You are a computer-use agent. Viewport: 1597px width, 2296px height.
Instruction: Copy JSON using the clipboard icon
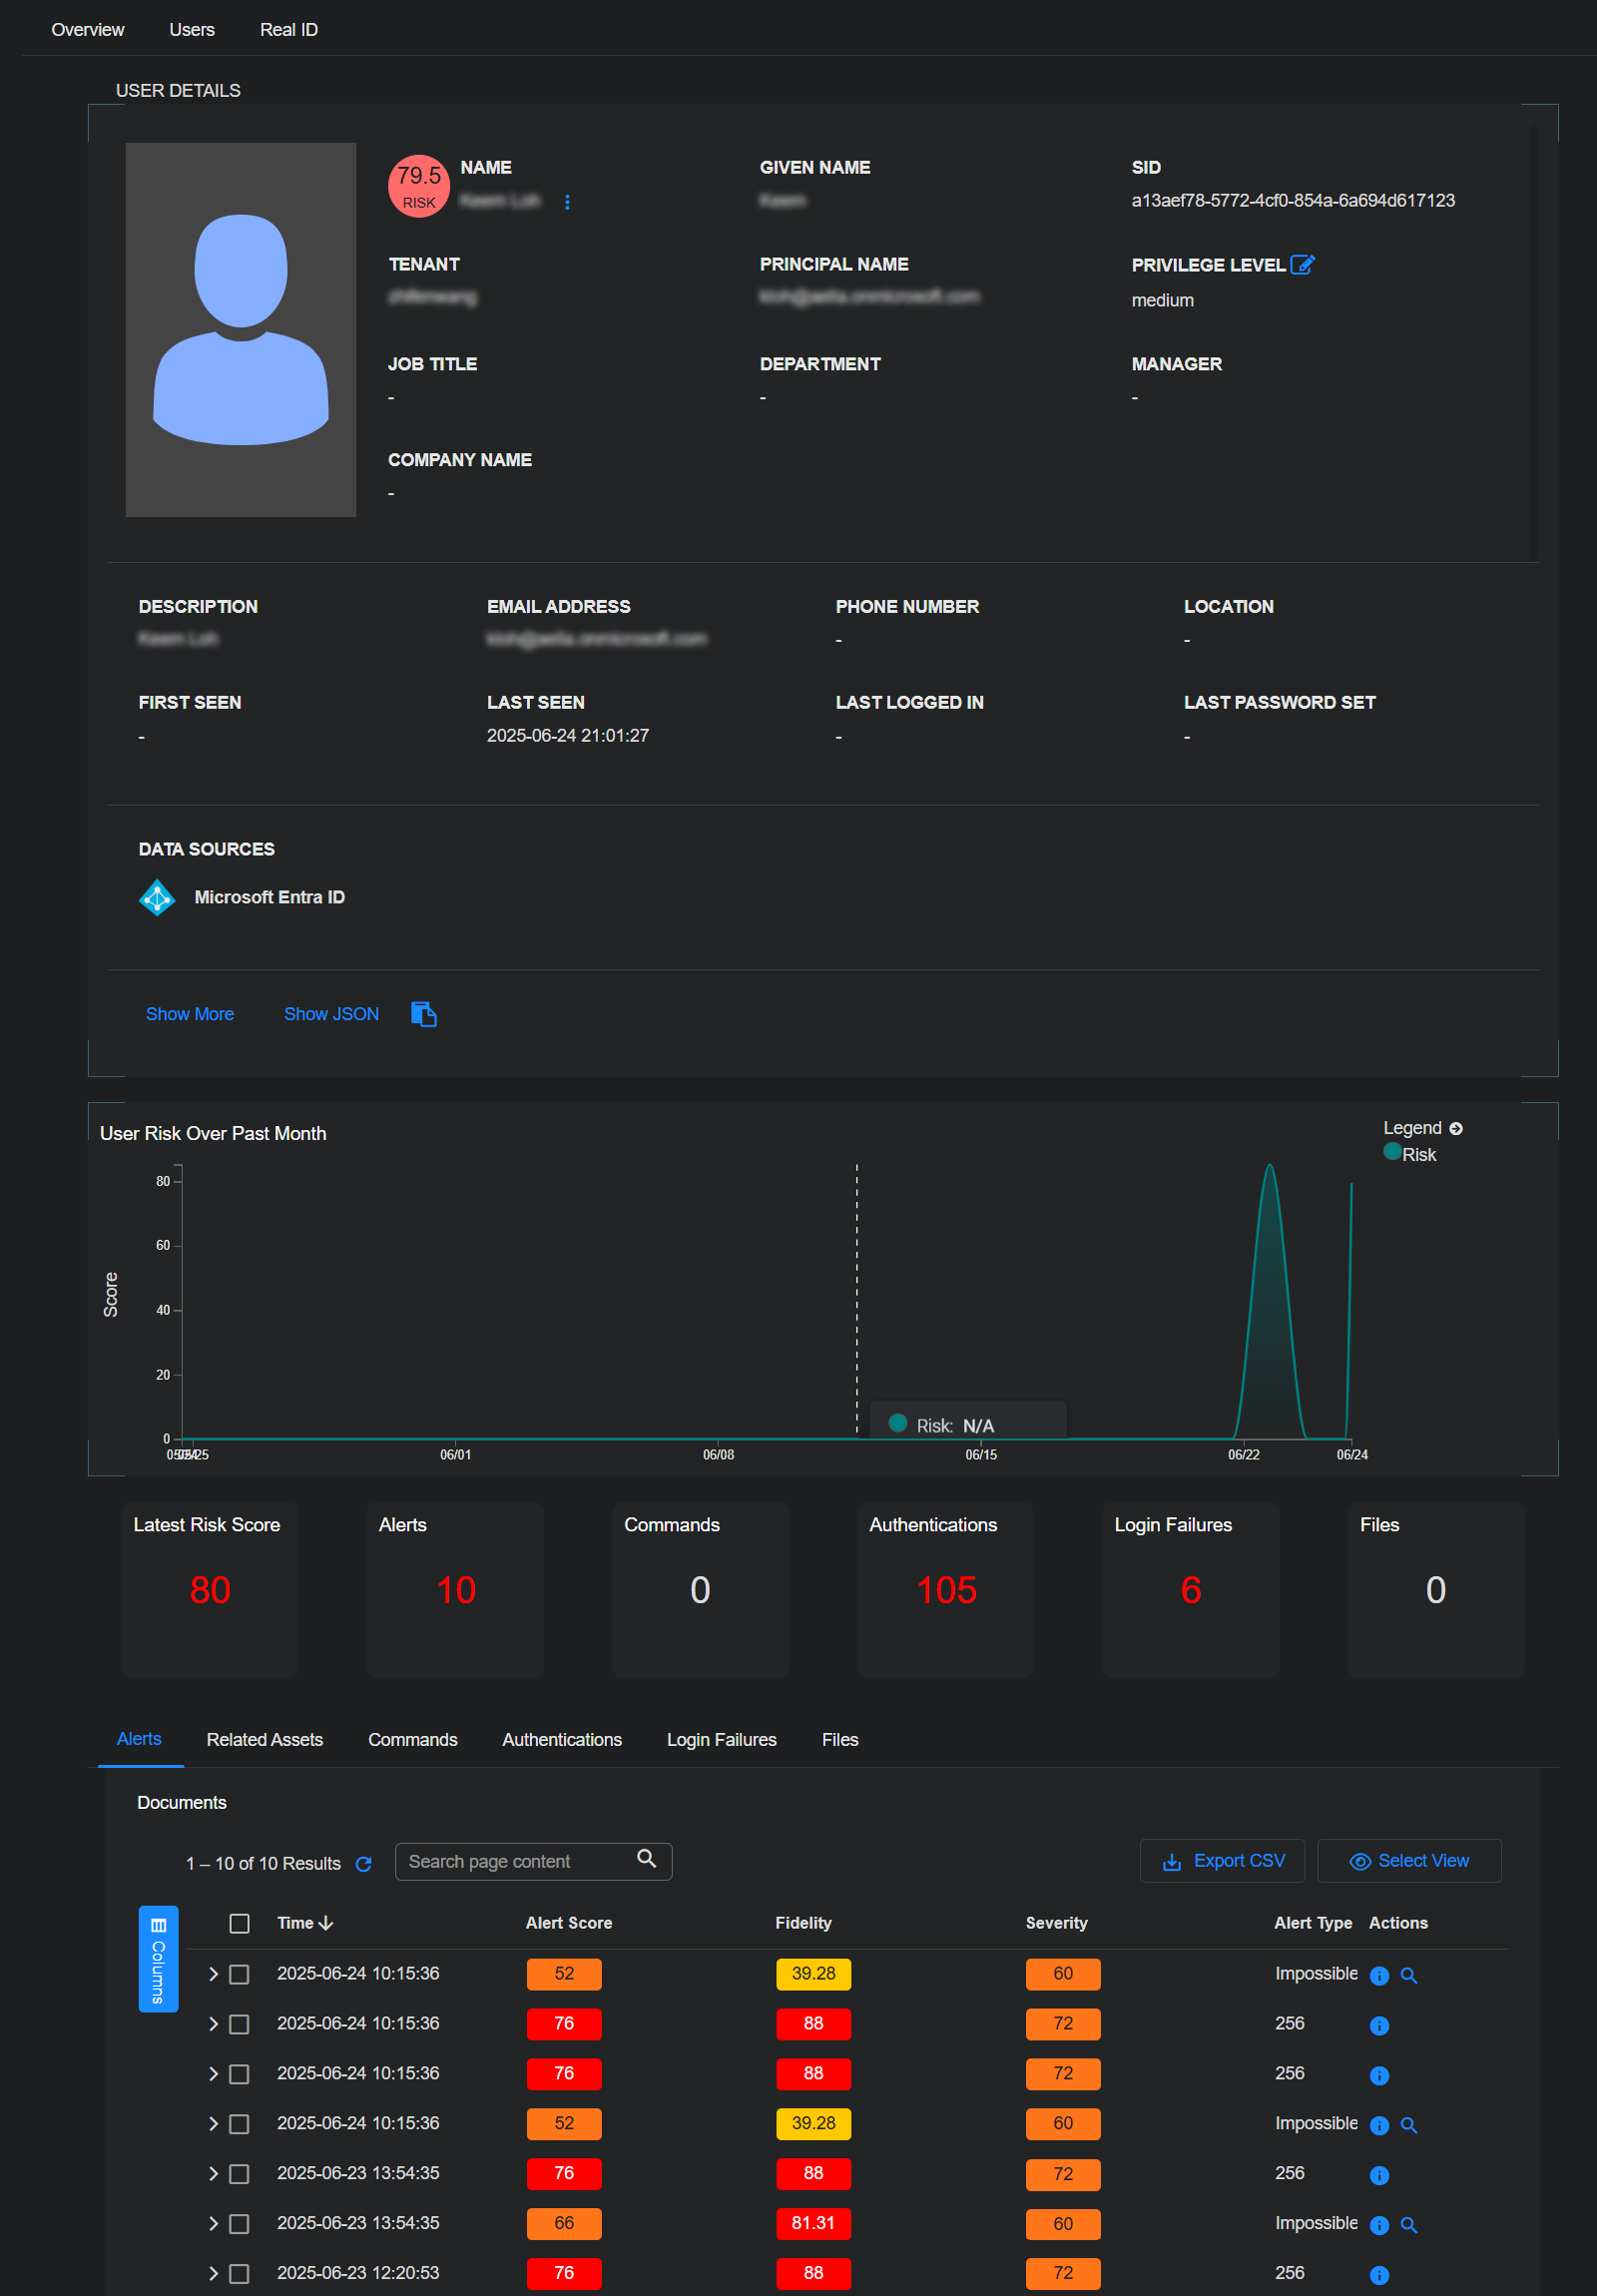(423, 1014)
